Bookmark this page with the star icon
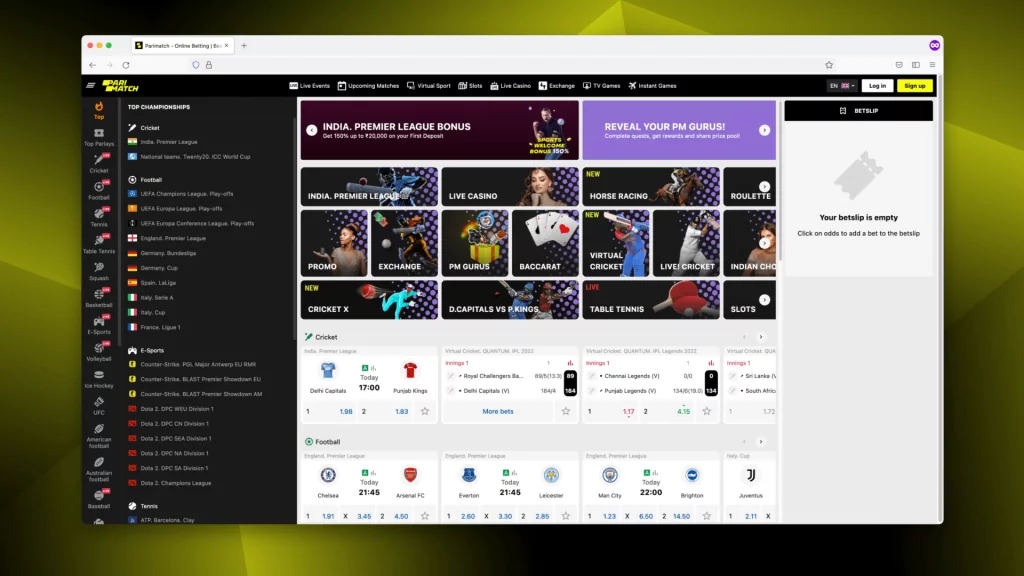 (x=829, y=65)
